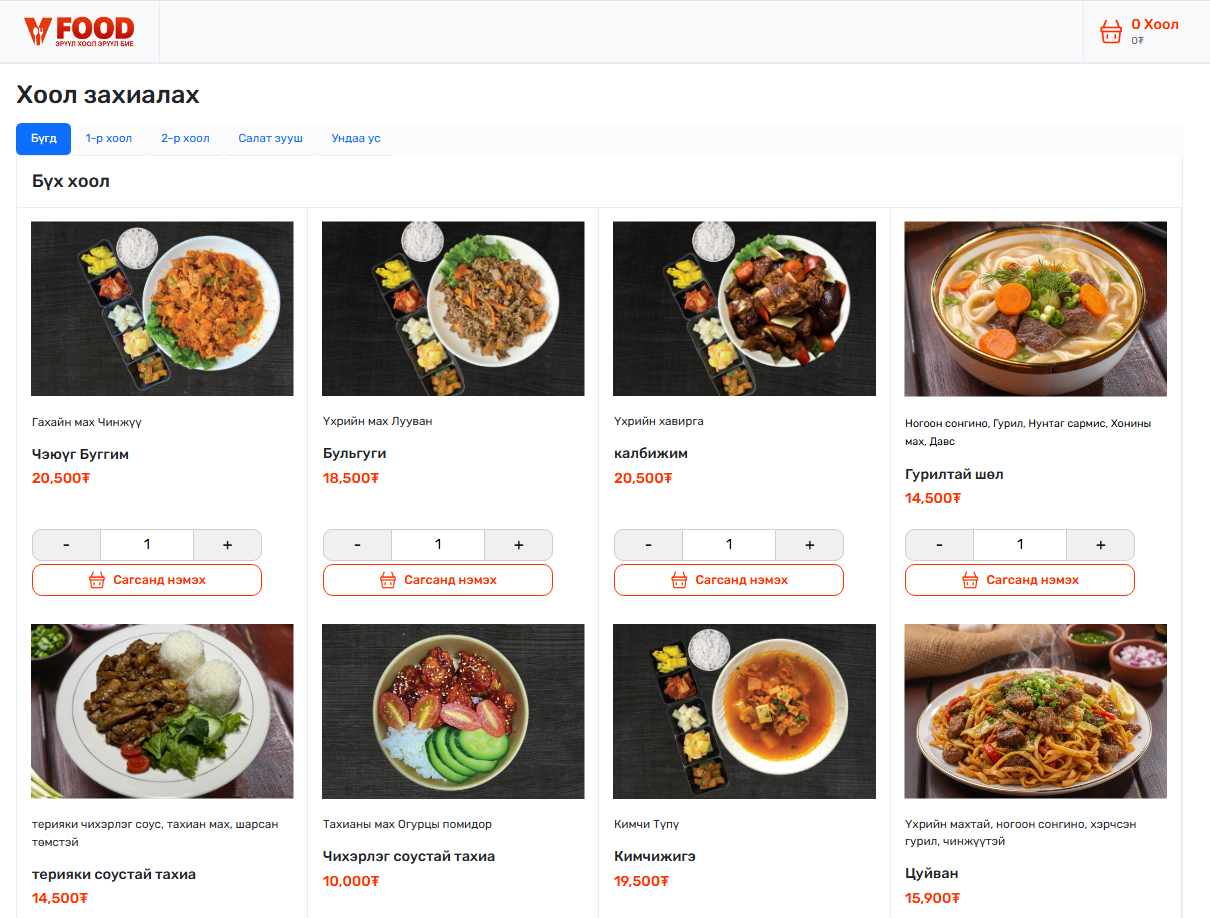This screenshot has height=918, width=1210.
Task: Click the терияки соустай тахиа photo
Action: (162, 711)
